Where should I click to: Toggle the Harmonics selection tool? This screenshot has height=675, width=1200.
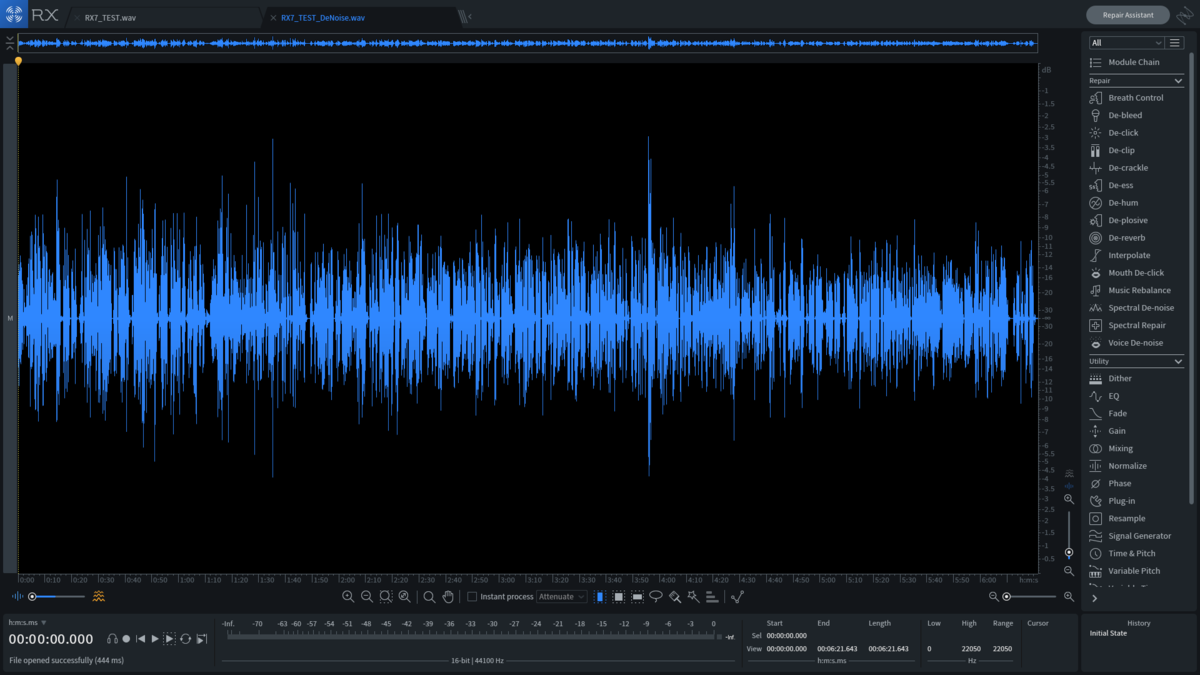click(712, 597)
